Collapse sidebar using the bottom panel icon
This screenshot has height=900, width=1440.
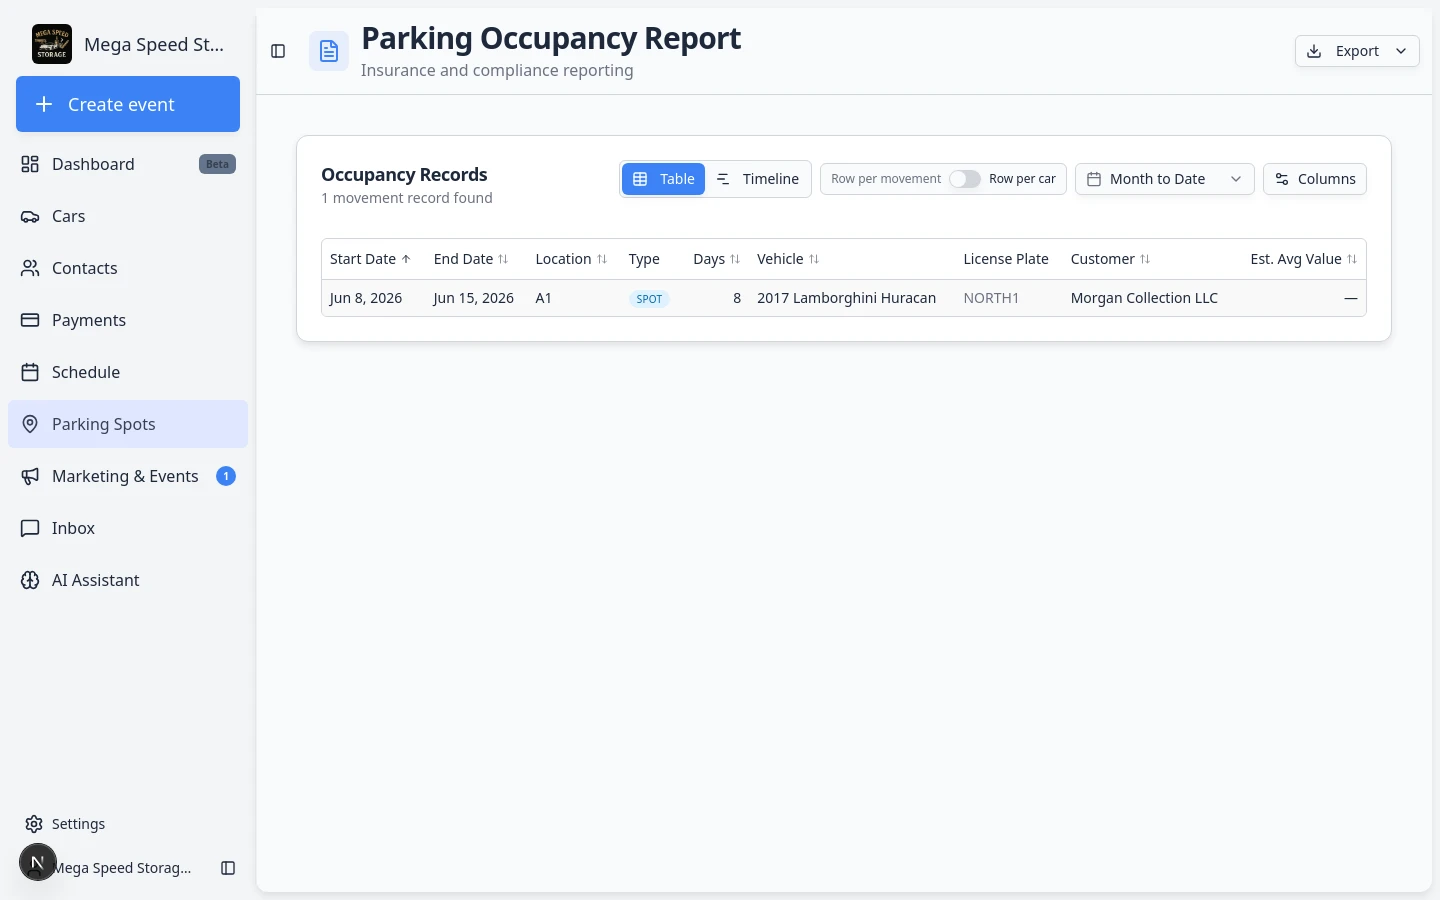228,868
